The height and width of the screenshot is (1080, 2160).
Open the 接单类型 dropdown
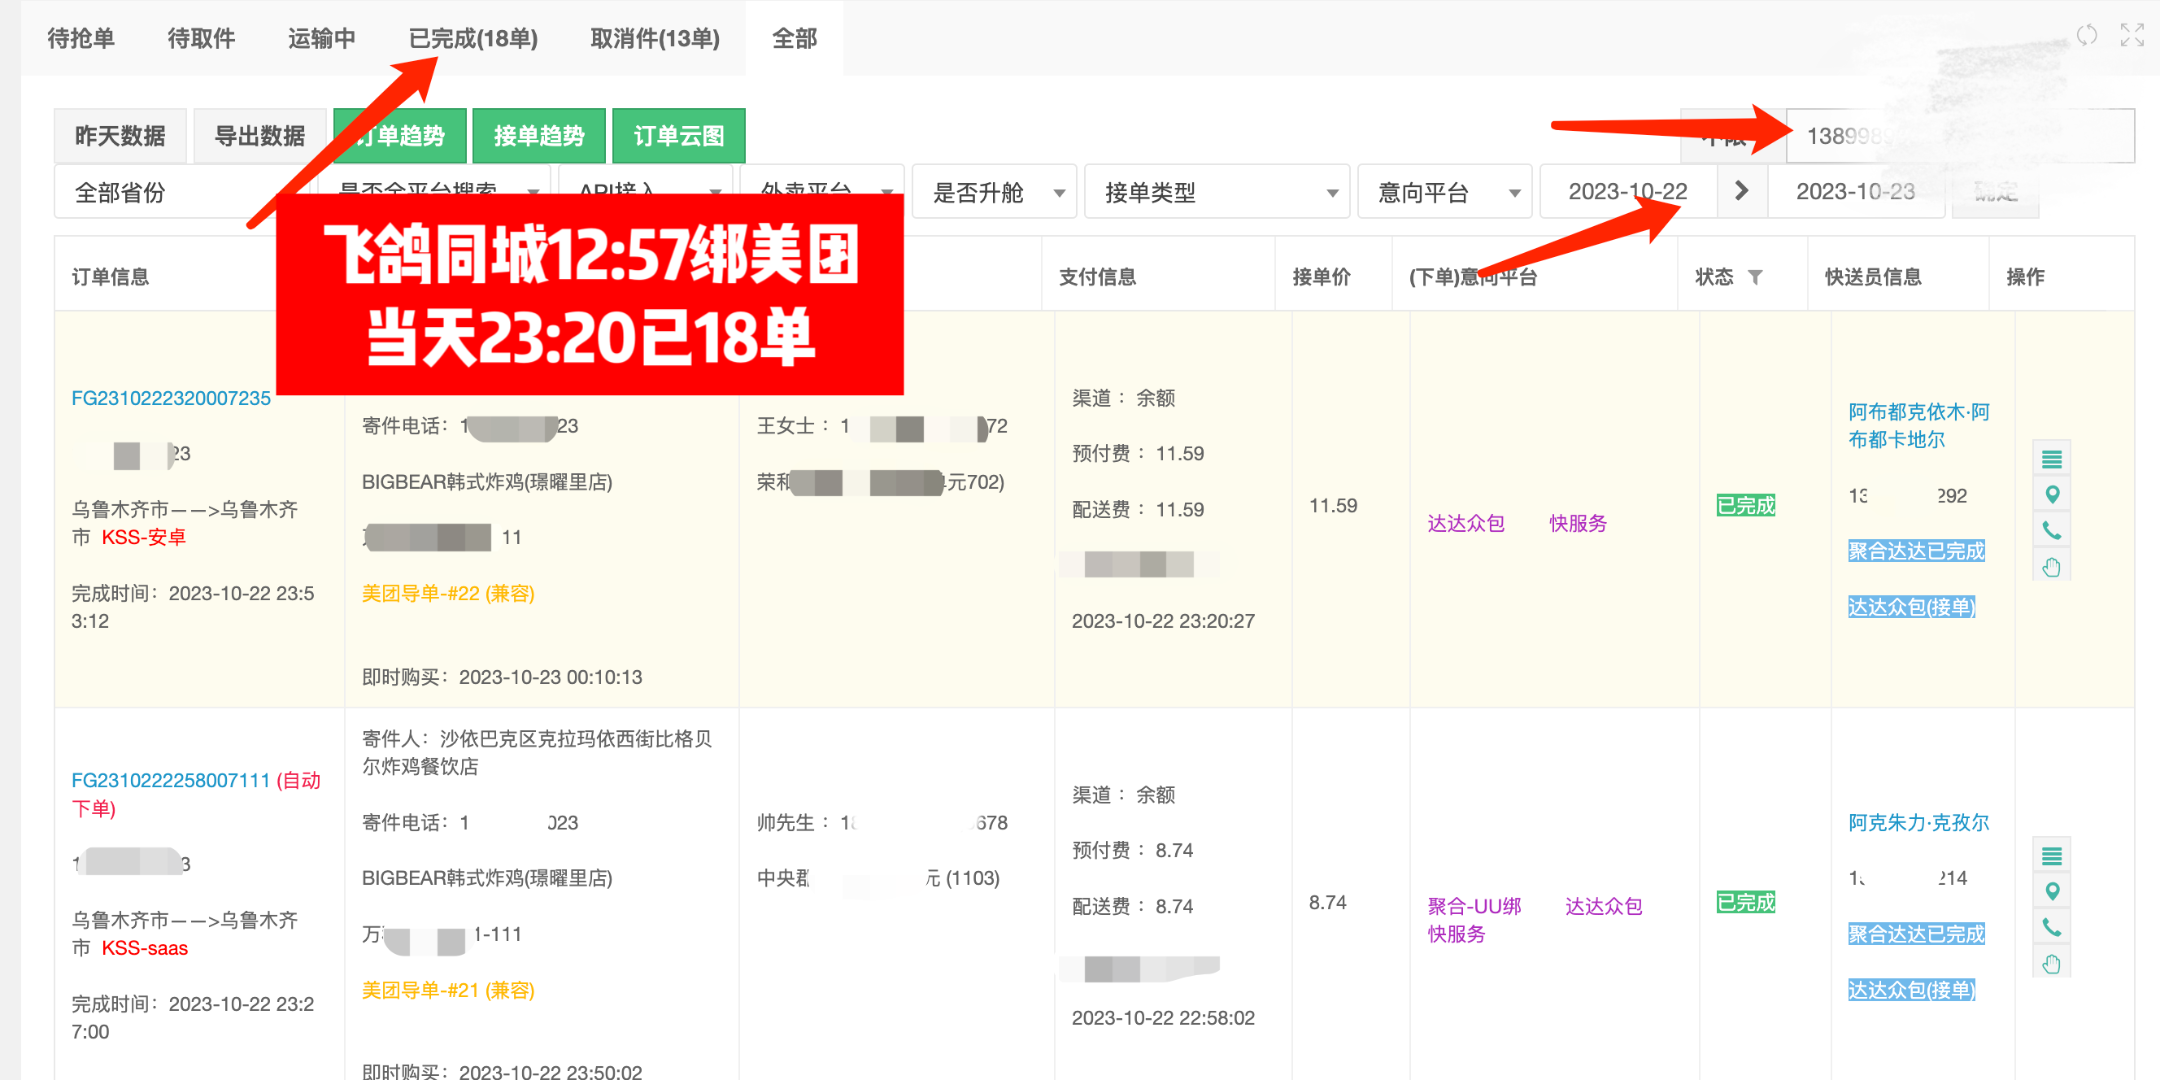click(x=1217, y=192)
